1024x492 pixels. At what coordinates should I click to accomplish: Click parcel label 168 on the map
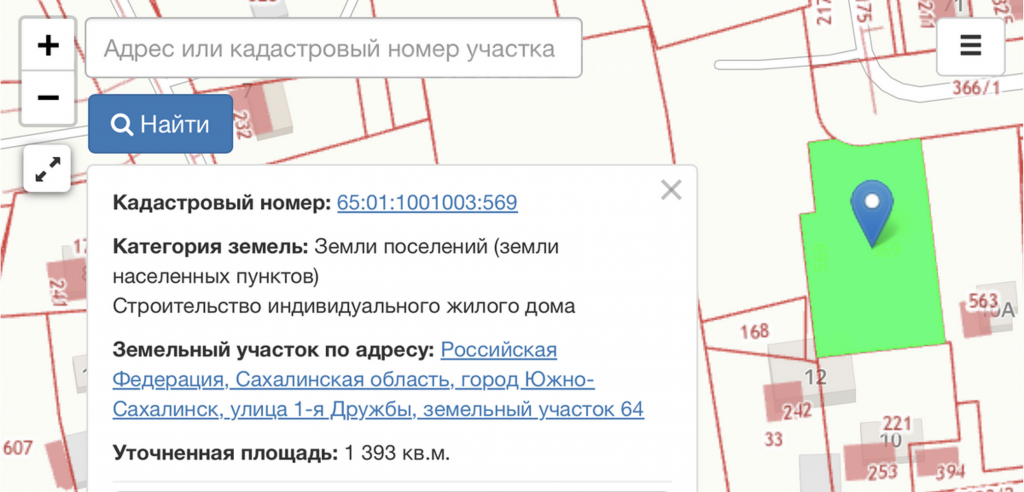coord(754,331)
